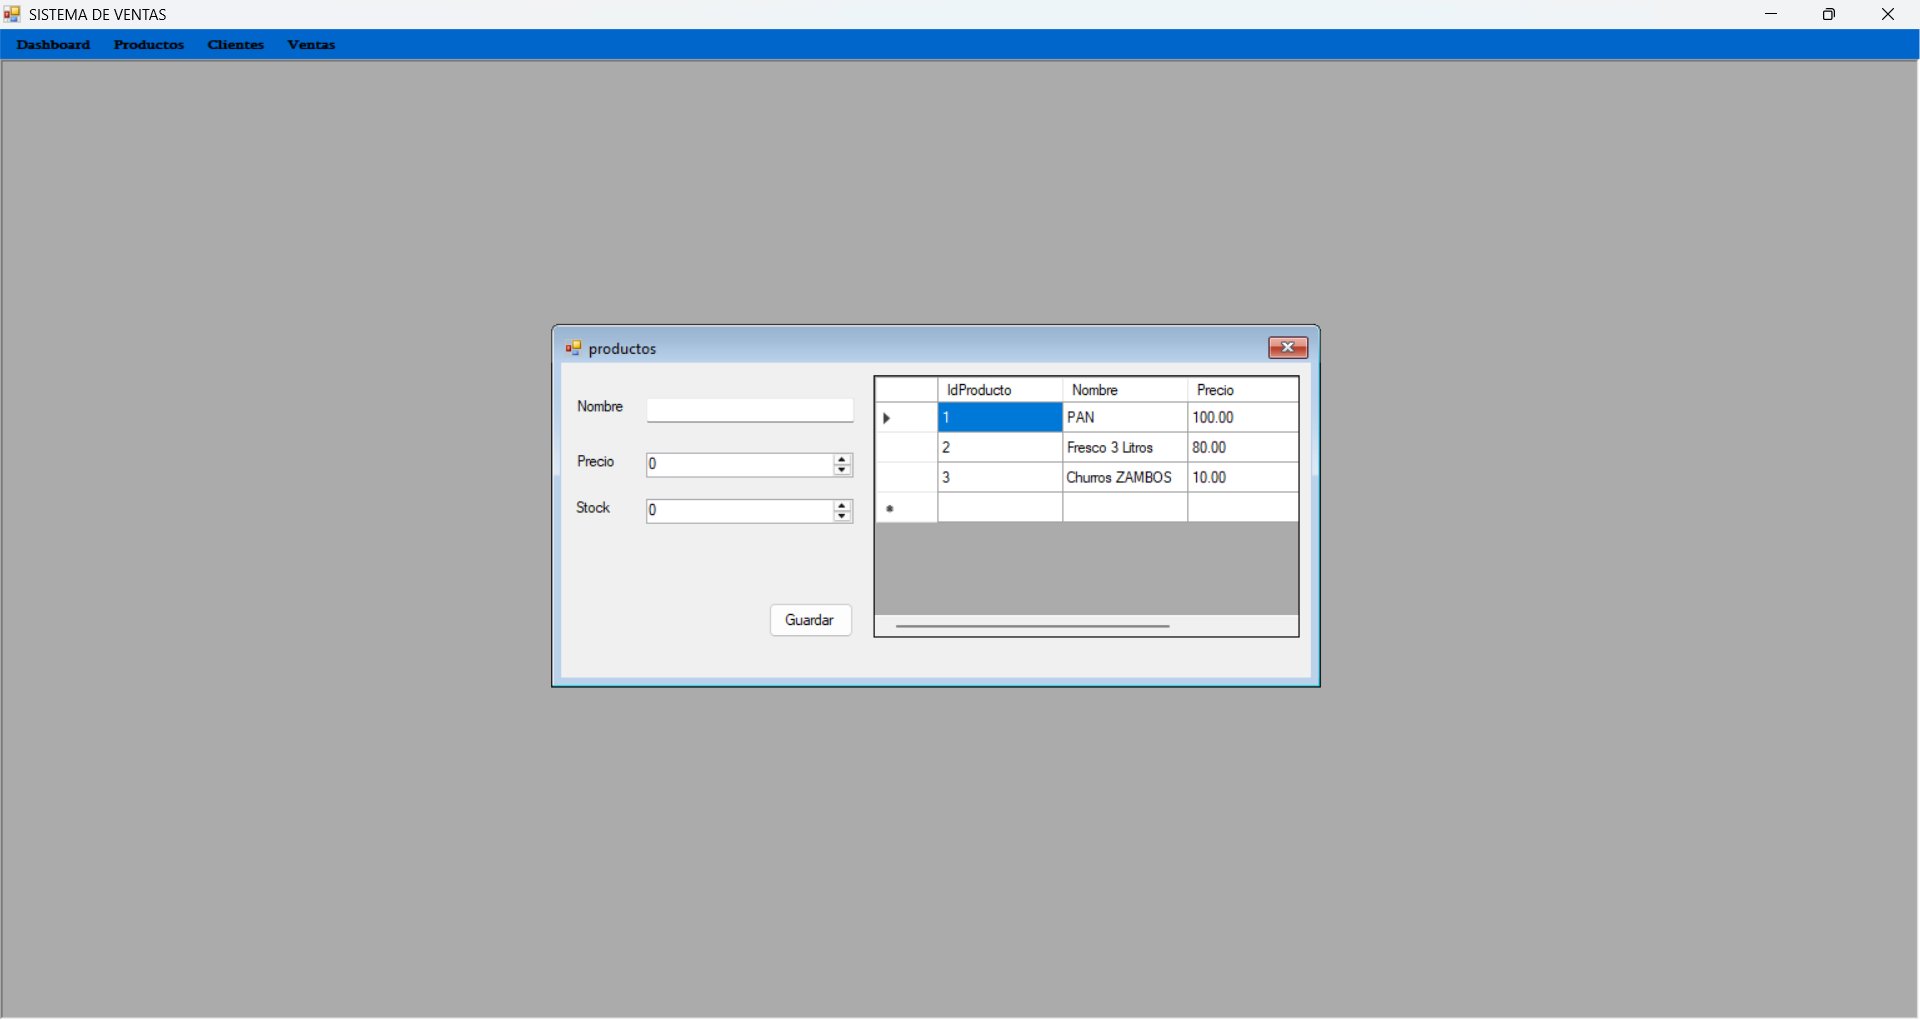Increase the Stock value with up arrow
The width and height of the screenshot is (1920, 1020).
pos(843,507)
